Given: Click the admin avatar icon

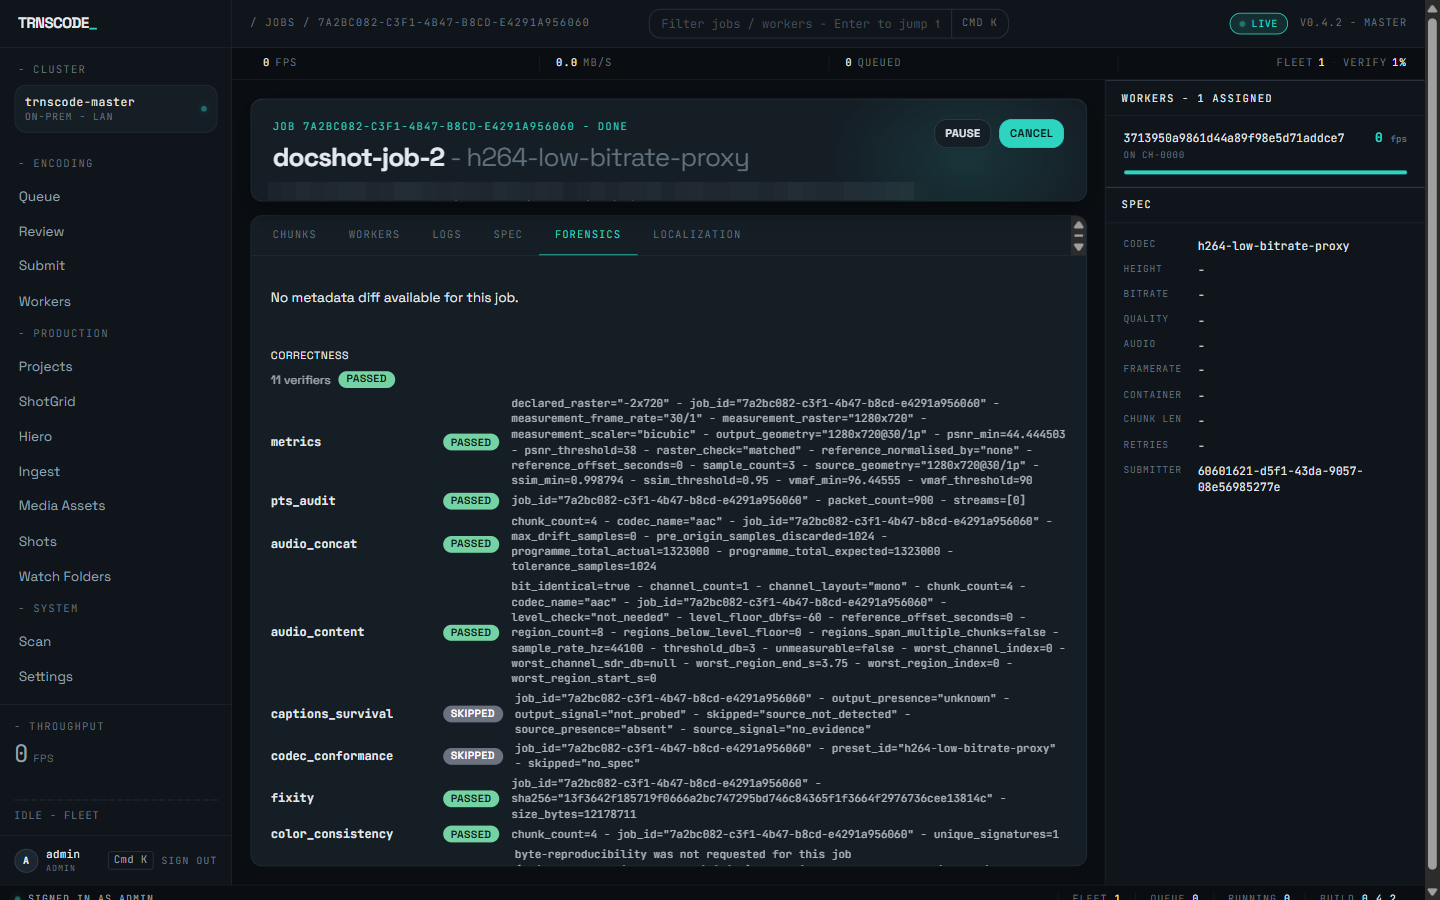Looking at the screenshot, I should click(x=26, y=860).
